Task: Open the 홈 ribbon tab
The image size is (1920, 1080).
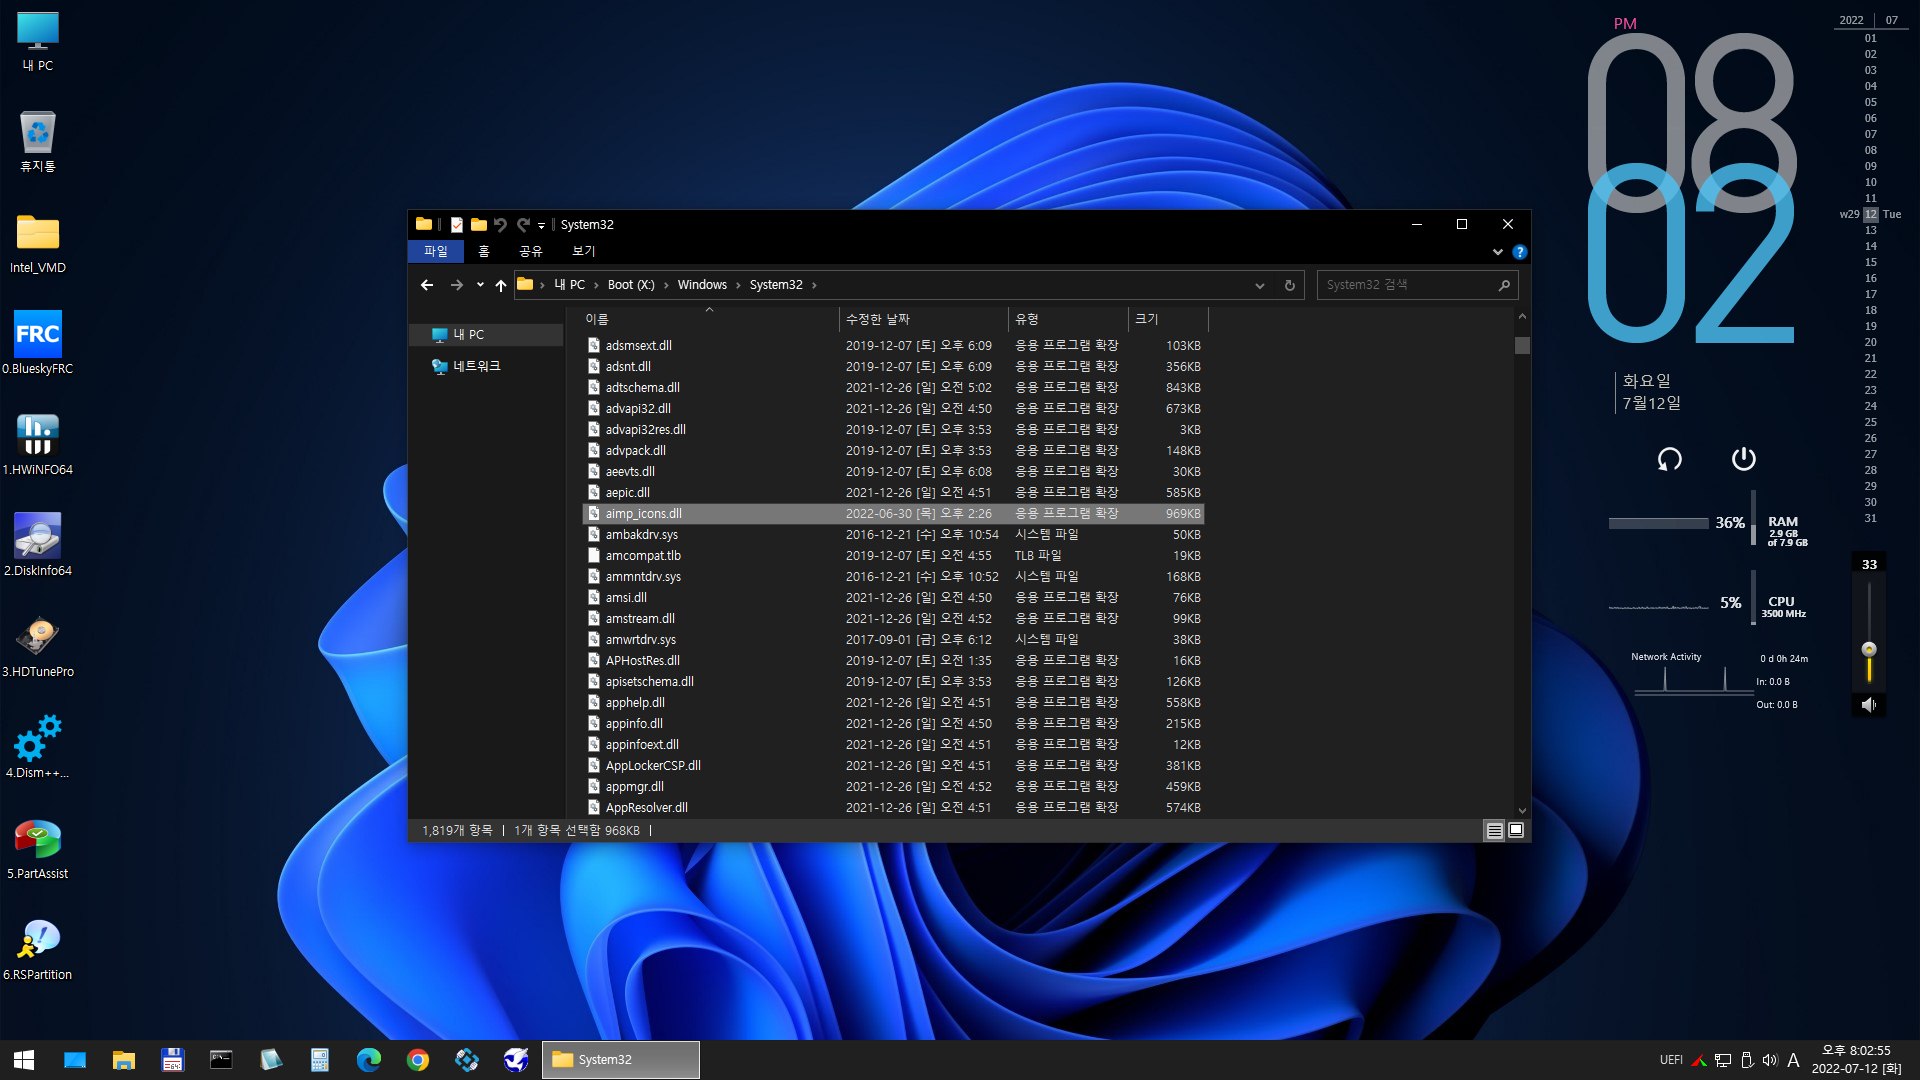Action: coord(484,251)
